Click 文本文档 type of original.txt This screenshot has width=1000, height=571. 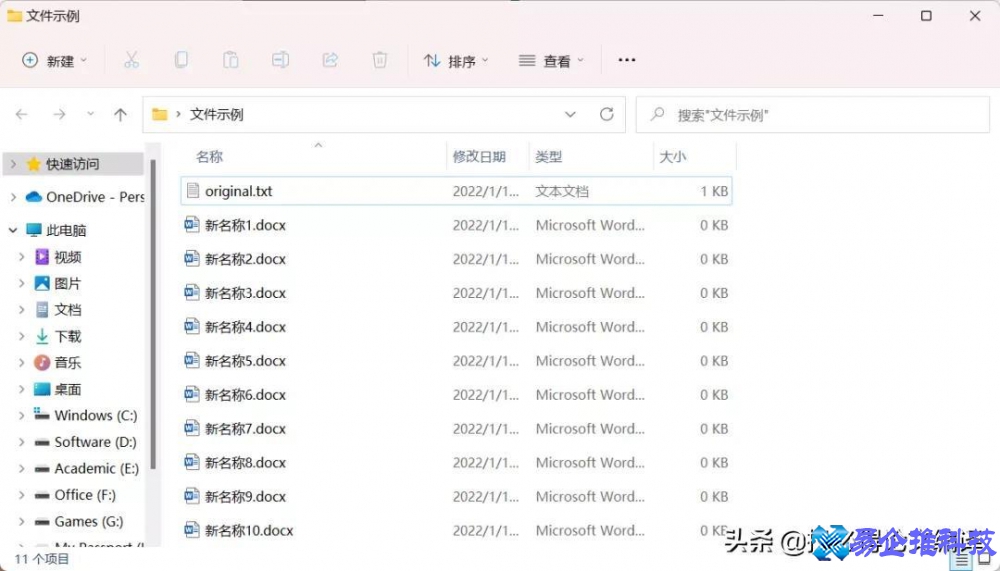pyautogui.click(x=562, y=191)
